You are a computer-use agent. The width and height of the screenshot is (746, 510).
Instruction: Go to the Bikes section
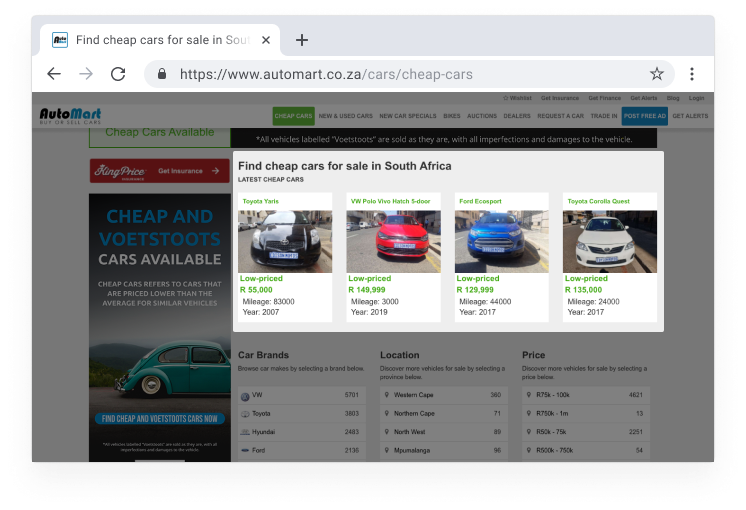point(452,116)
